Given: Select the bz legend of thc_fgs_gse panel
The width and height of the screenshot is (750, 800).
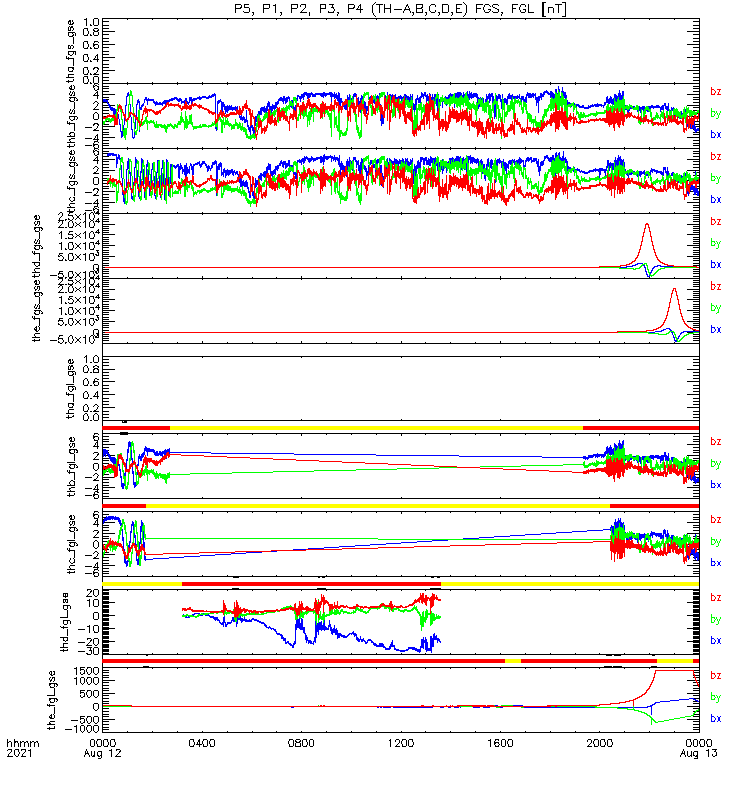Looking at the screenshot, I should click(716, 157).
